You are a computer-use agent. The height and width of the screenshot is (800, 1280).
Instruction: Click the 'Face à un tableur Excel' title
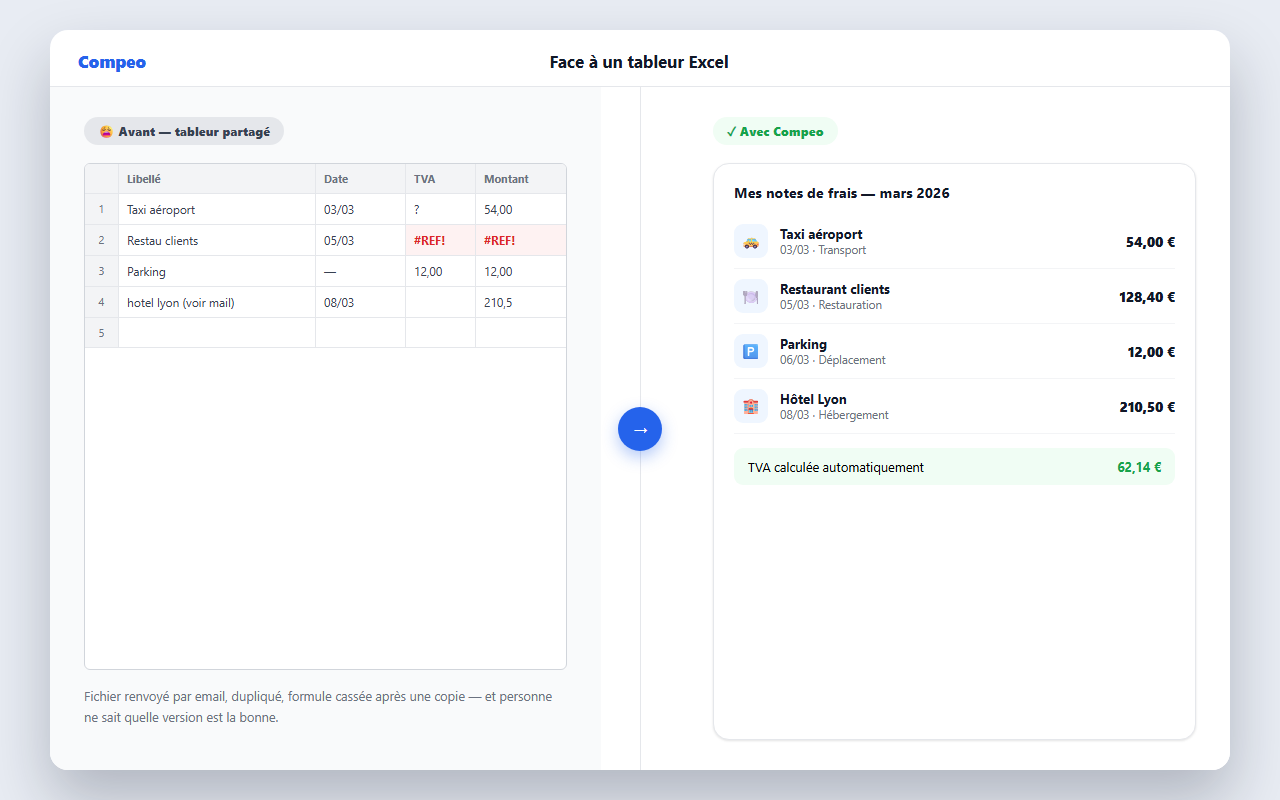click(639, 62)
